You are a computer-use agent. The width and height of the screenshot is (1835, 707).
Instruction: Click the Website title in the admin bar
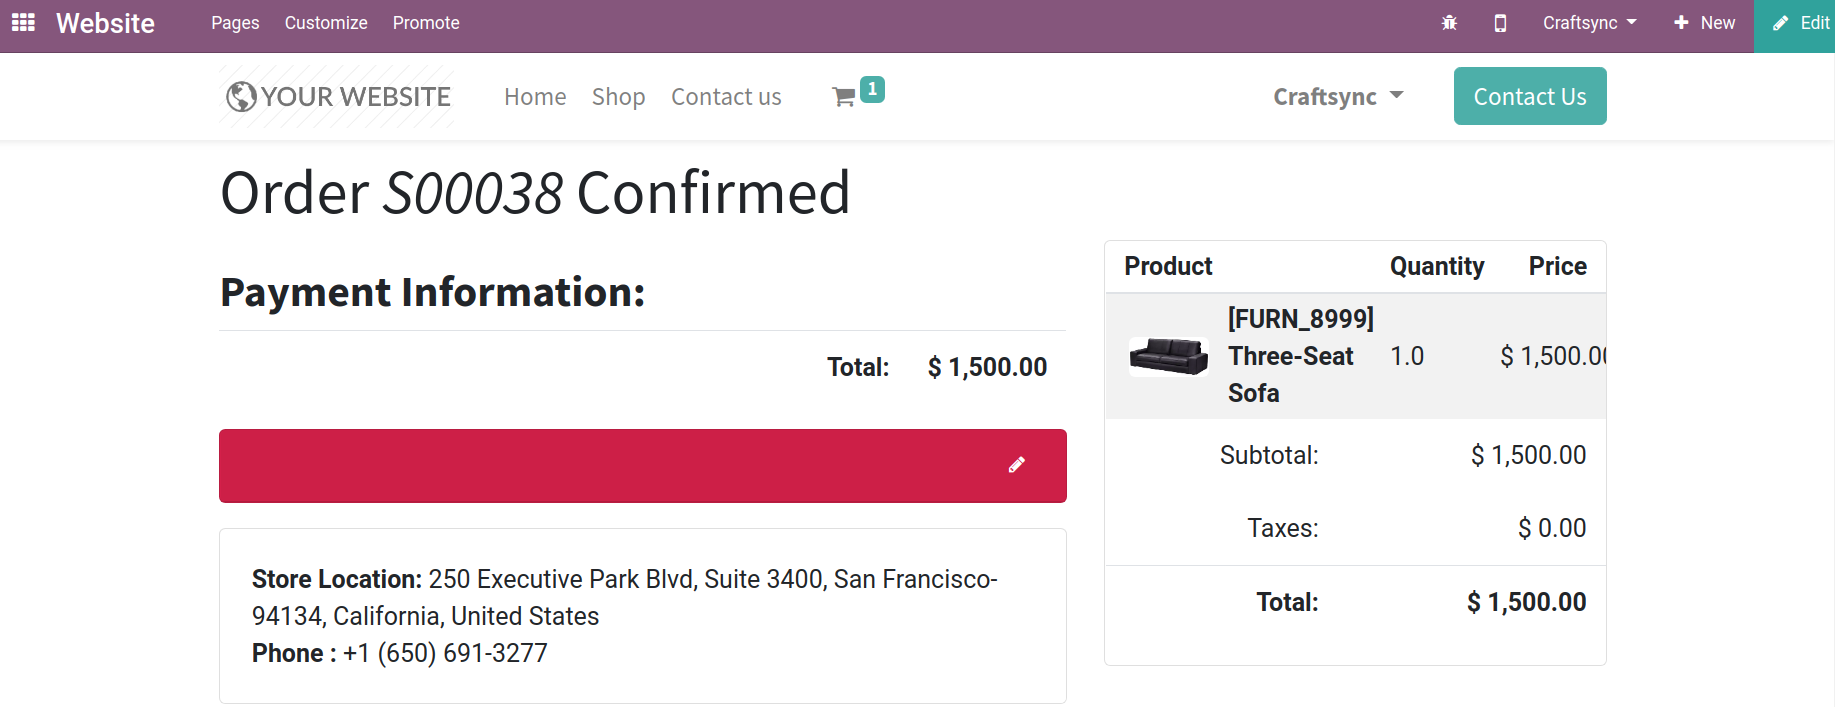pos(105,23)
